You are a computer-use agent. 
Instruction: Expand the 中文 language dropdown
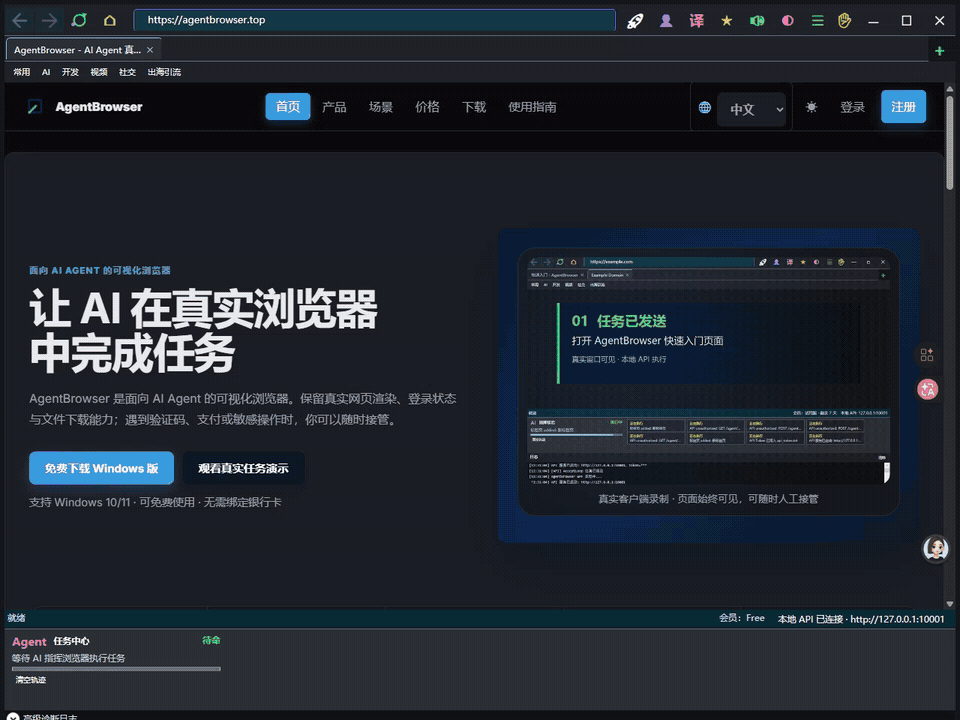coord(751,109)
